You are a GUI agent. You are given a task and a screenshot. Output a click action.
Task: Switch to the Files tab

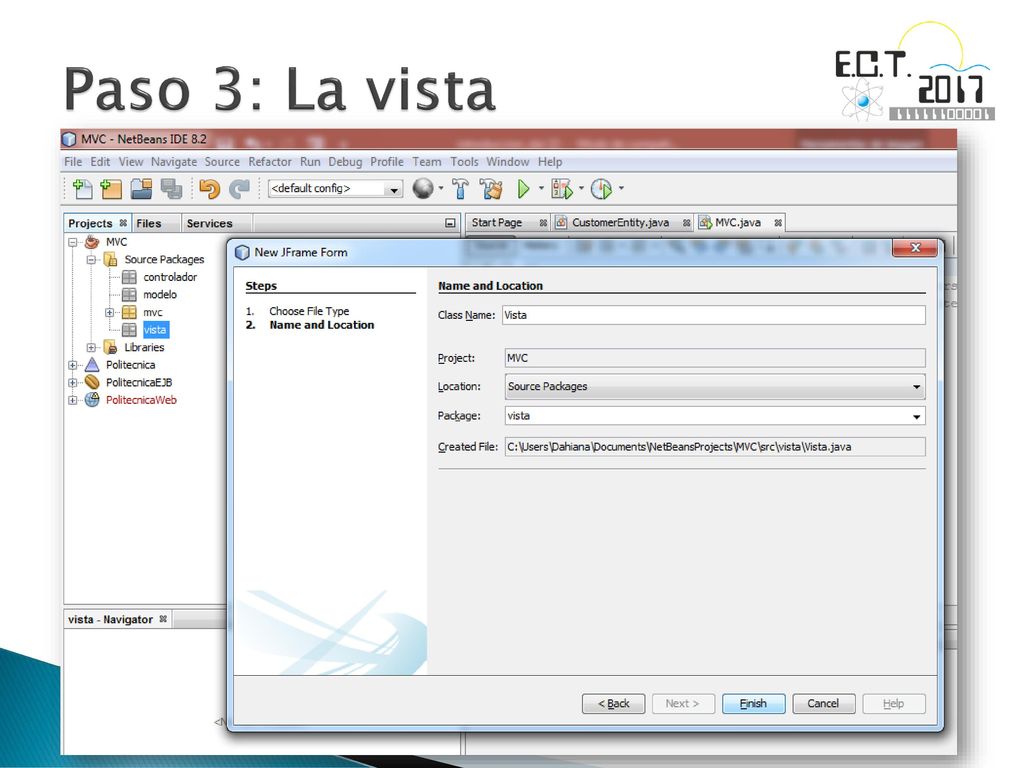click(149, 223)
